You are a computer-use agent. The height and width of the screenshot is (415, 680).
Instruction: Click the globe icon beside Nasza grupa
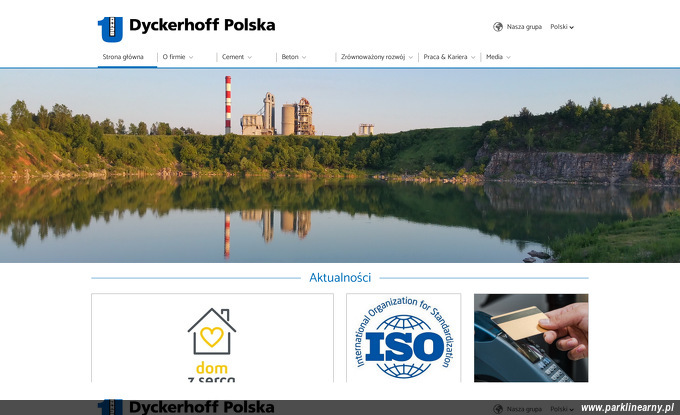click(x=498, y=27)
